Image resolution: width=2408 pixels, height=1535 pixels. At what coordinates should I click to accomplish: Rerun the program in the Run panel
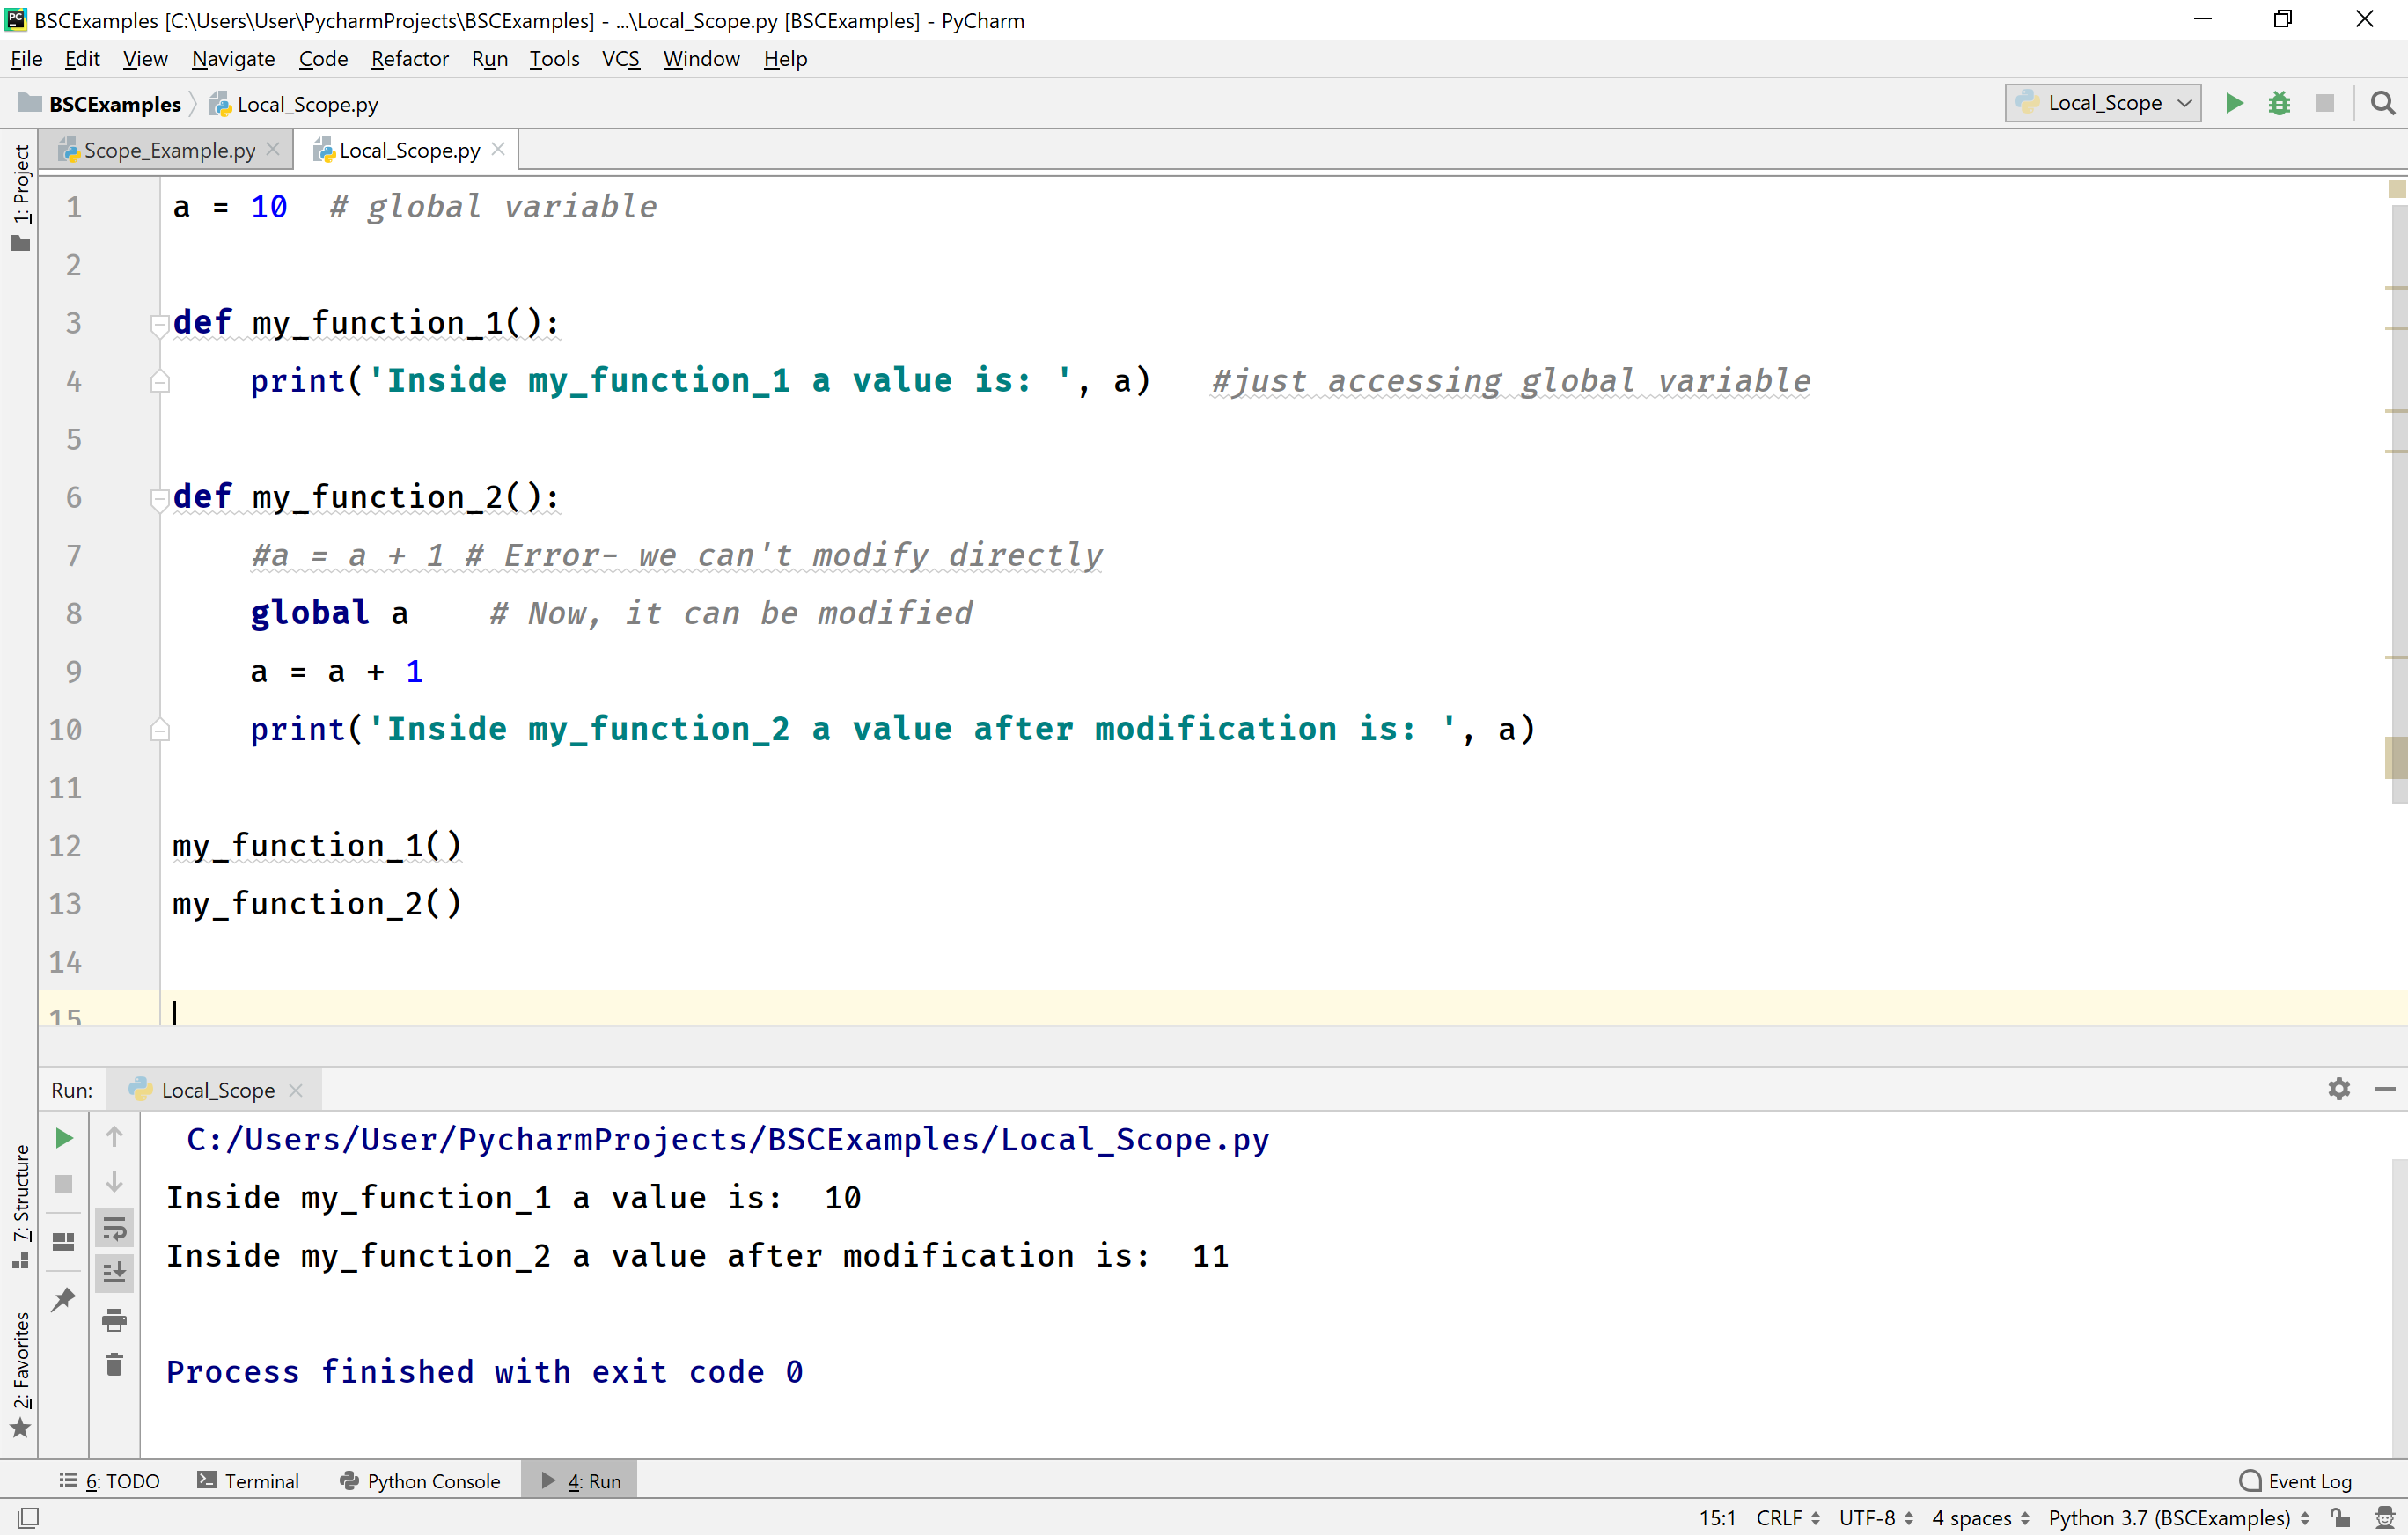pos(63,1137)
